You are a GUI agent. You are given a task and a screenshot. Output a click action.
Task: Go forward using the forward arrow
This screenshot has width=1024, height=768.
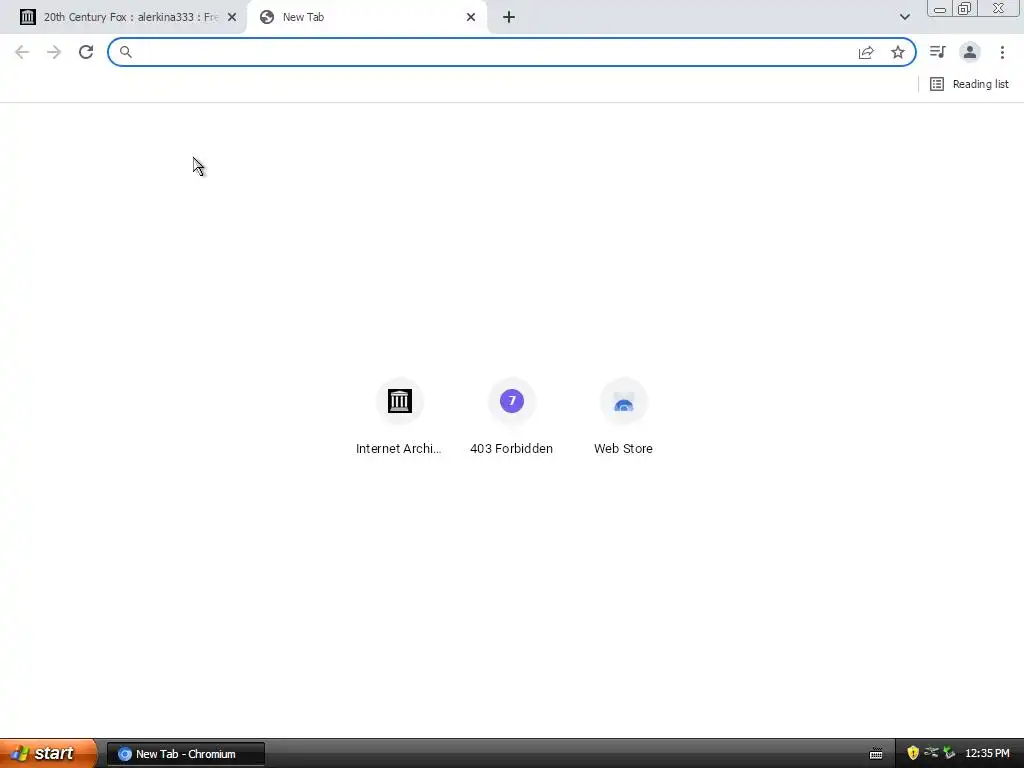click(x=54, y=52)
